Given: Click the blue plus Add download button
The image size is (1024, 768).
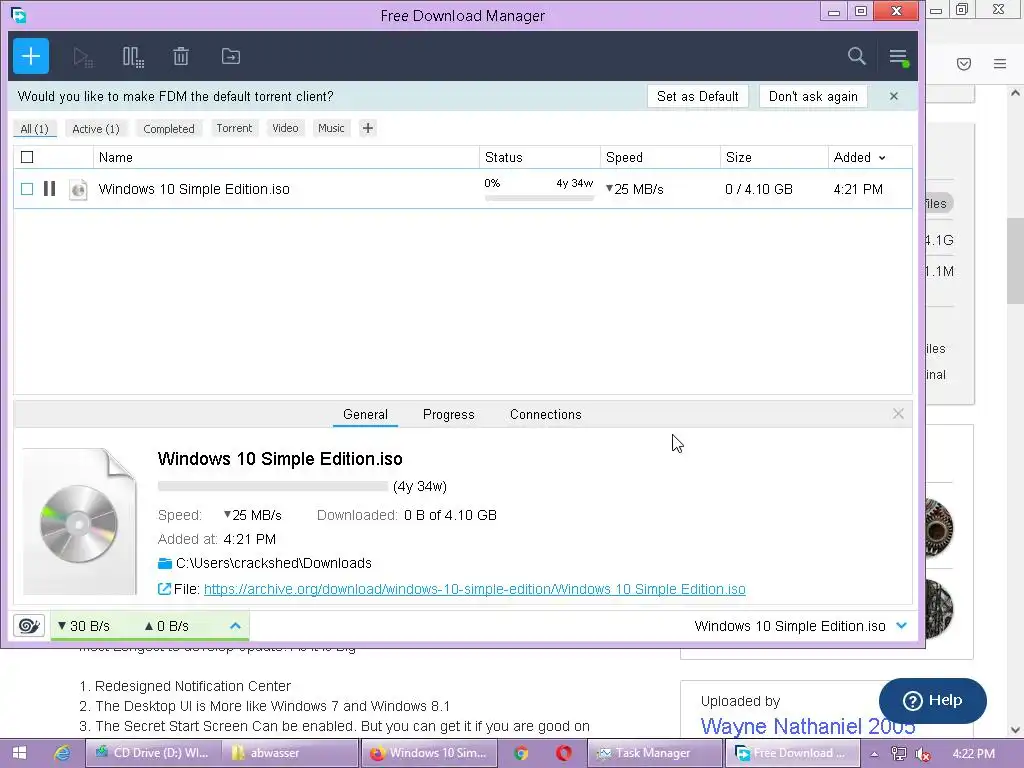Looking at the screenshot, I should (31, 56).
